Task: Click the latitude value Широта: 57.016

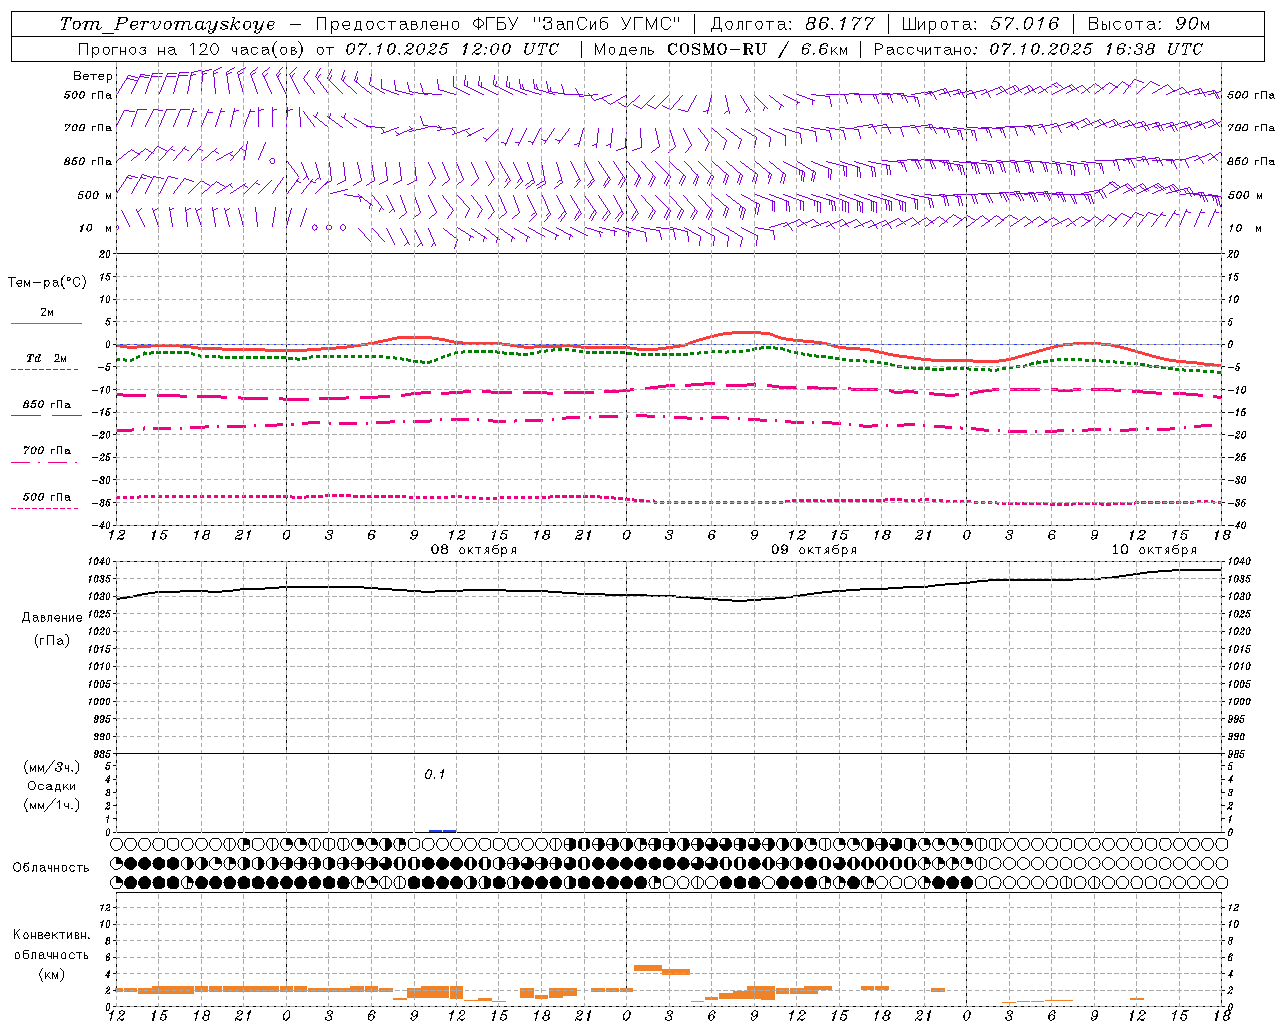Action: tap(980, 24)
